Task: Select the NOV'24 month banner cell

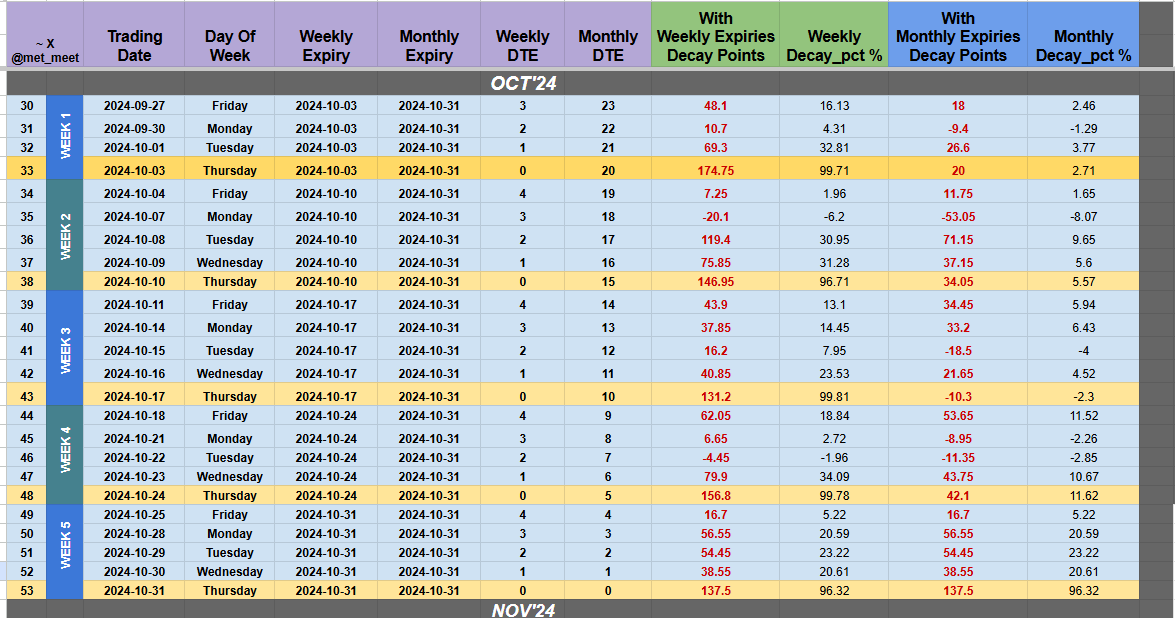Action: pos(523,610)
